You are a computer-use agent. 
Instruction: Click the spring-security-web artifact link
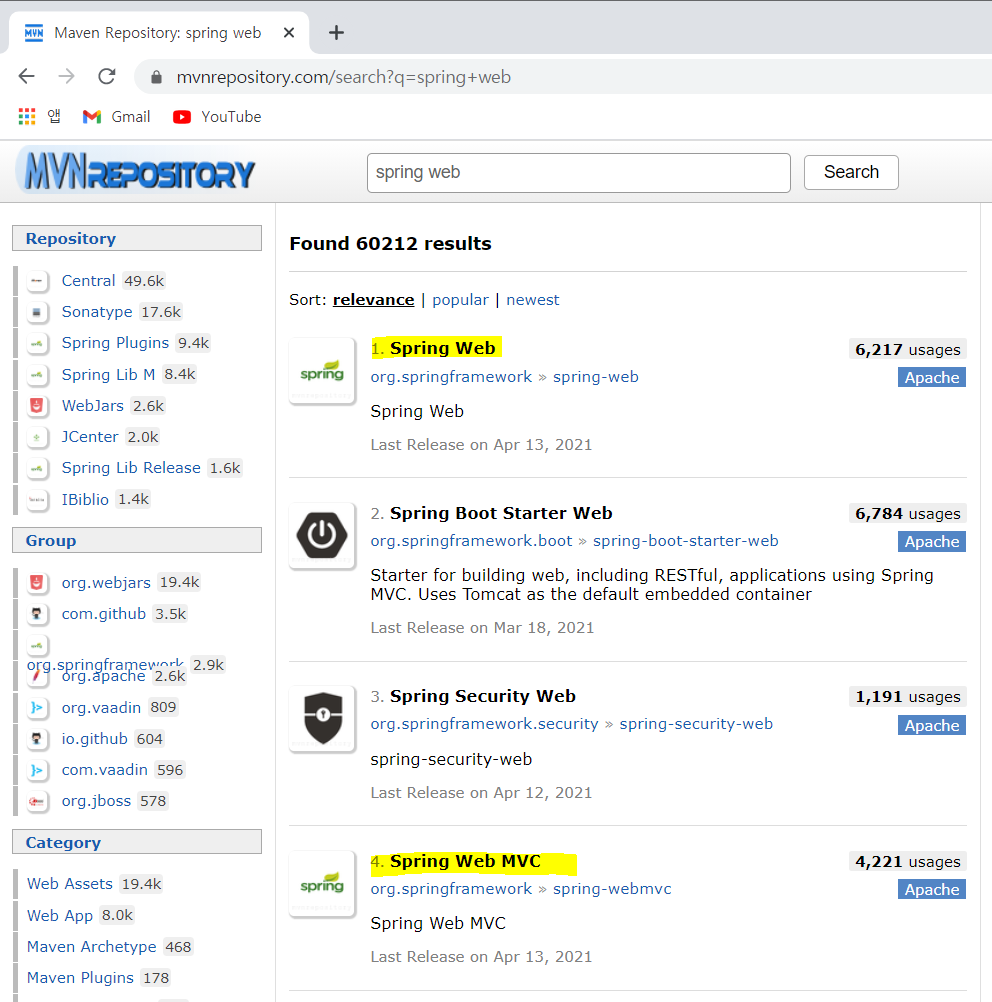point(695,723)
